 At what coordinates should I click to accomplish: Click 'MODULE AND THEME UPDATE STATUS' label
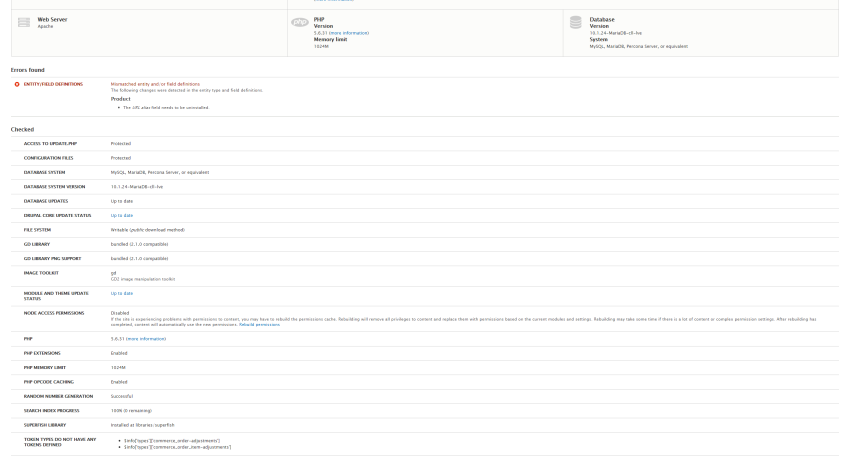[x=56, y=296]
